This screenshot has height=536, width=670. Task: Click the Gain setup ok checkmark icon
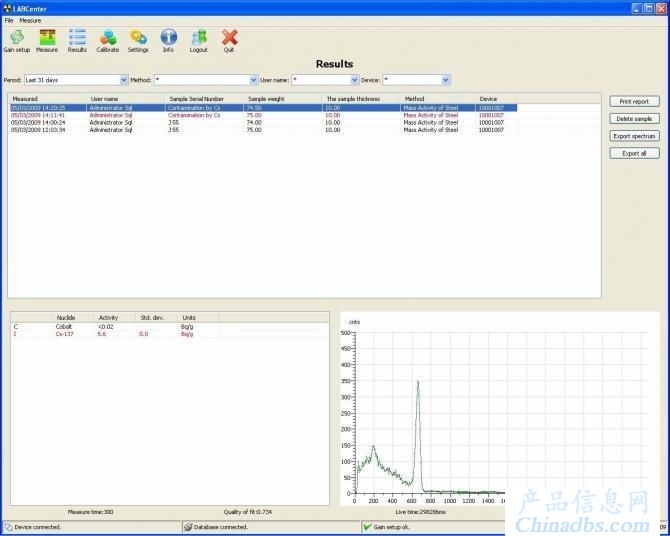(367, 527)
